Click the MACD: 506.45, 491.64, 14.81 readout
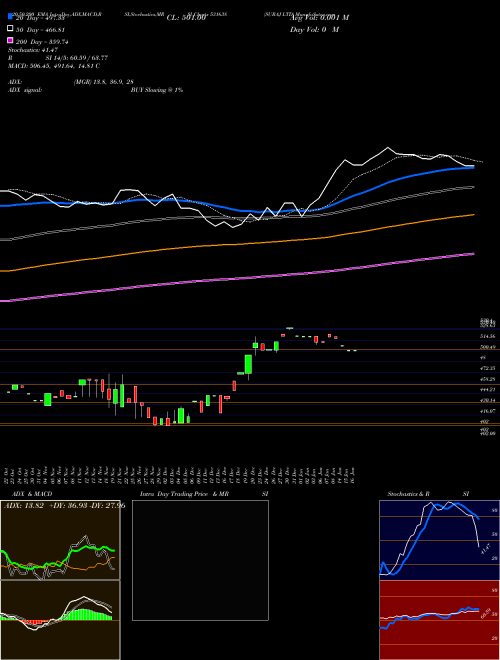Image resolution: width=500 pixels, height=660 pixels. [x=54, y=66]
